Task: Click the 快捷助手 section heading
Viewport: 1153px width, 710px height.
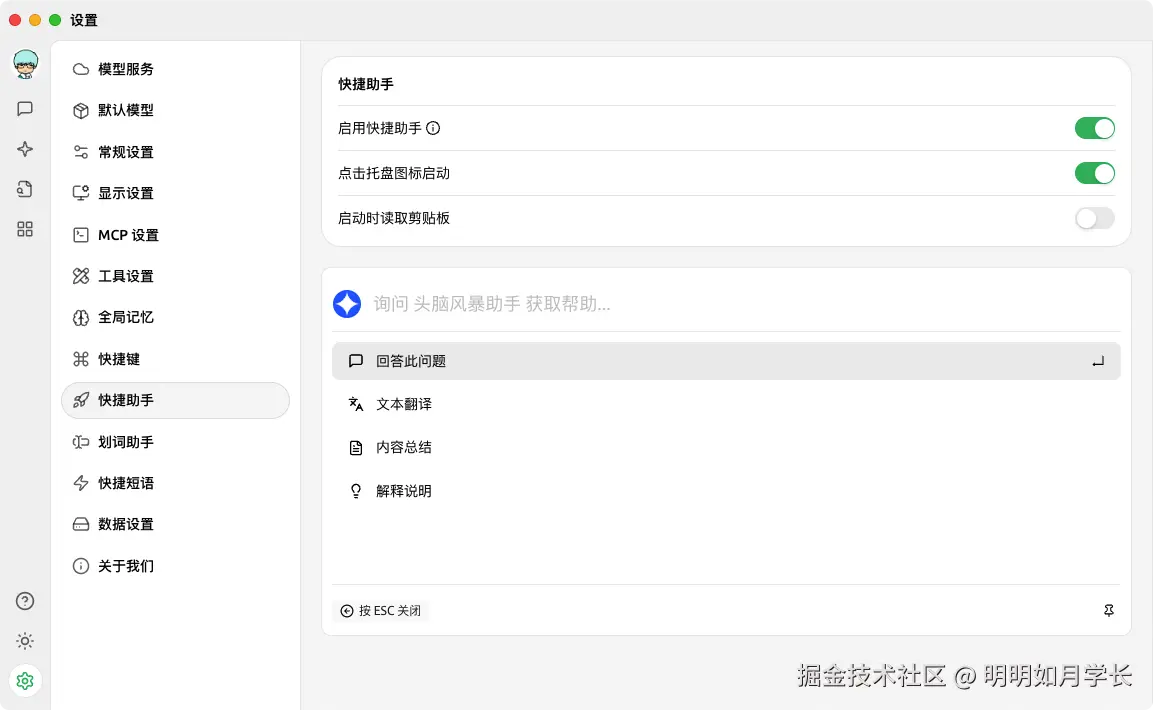Action: [365, 84]
